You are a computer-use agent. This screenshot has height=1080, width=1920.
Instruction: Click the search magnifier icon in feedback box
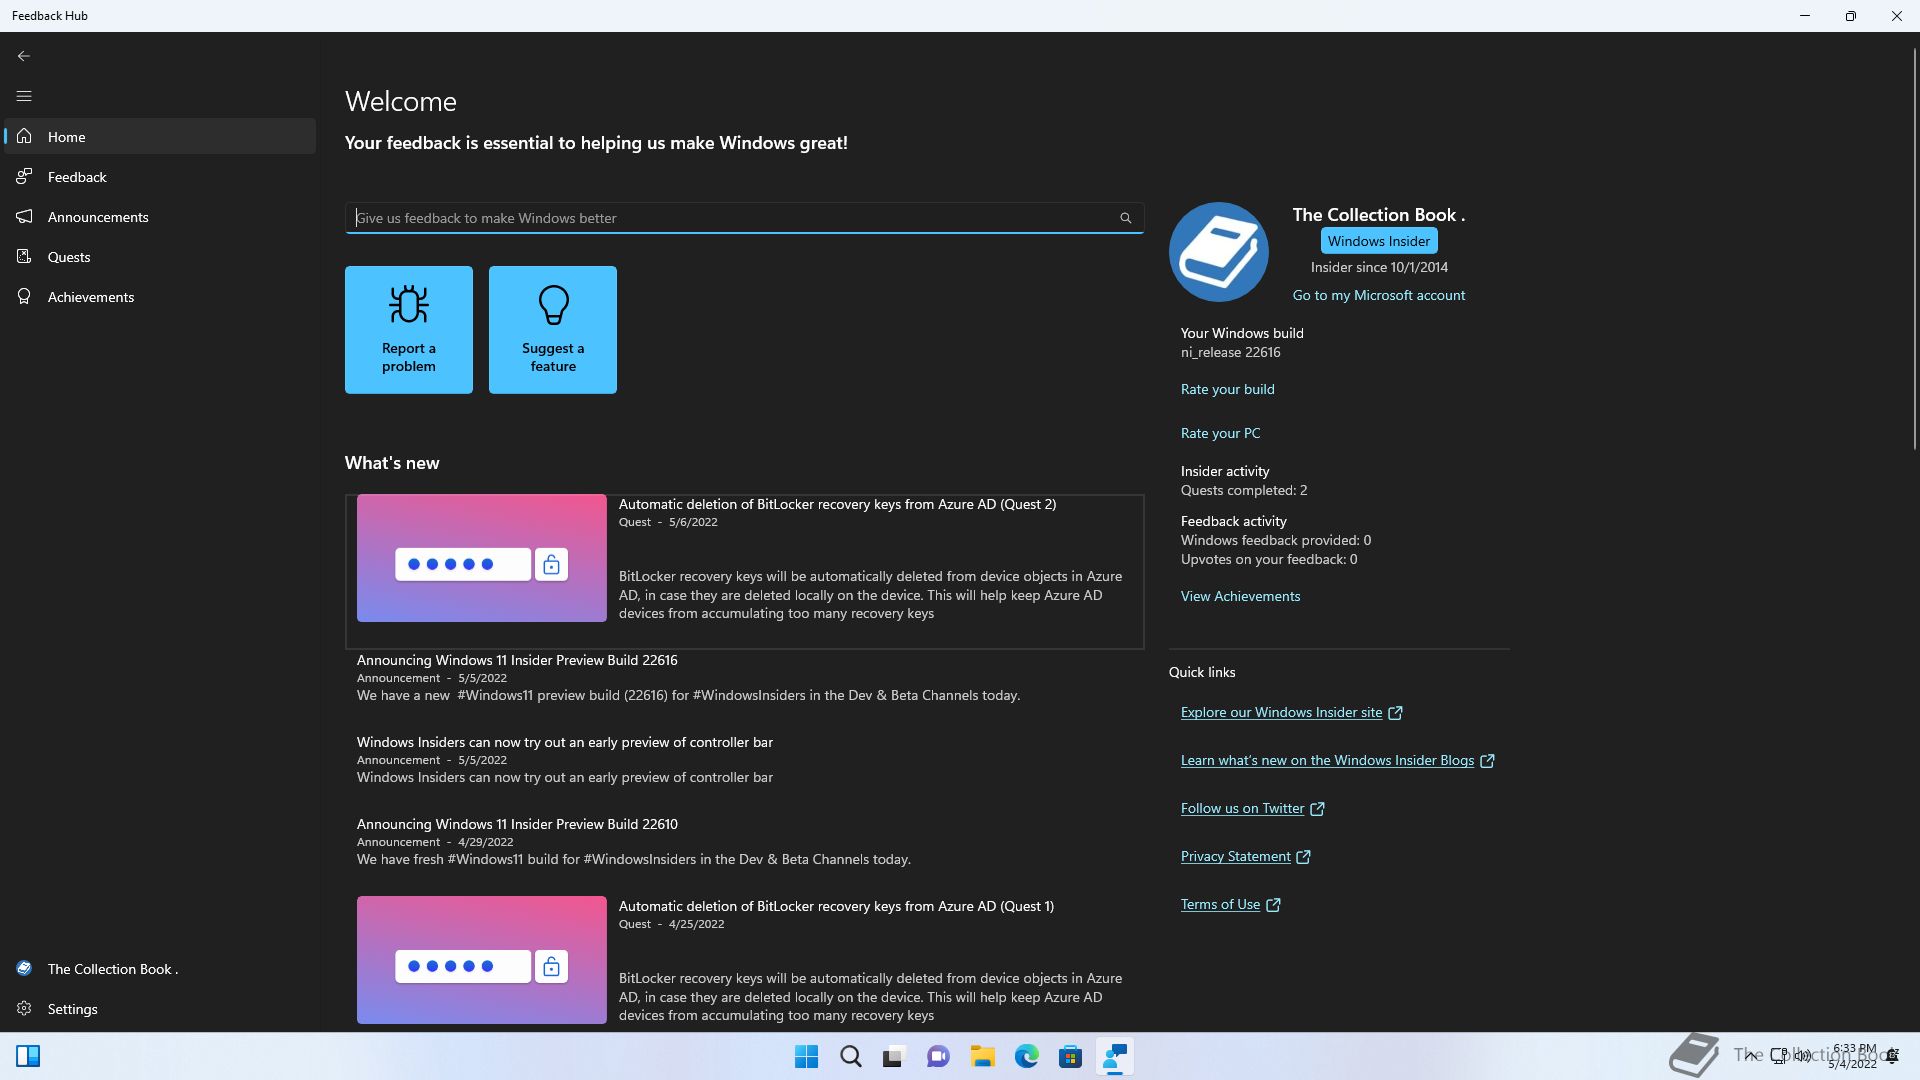click(x=1126, y=218)
